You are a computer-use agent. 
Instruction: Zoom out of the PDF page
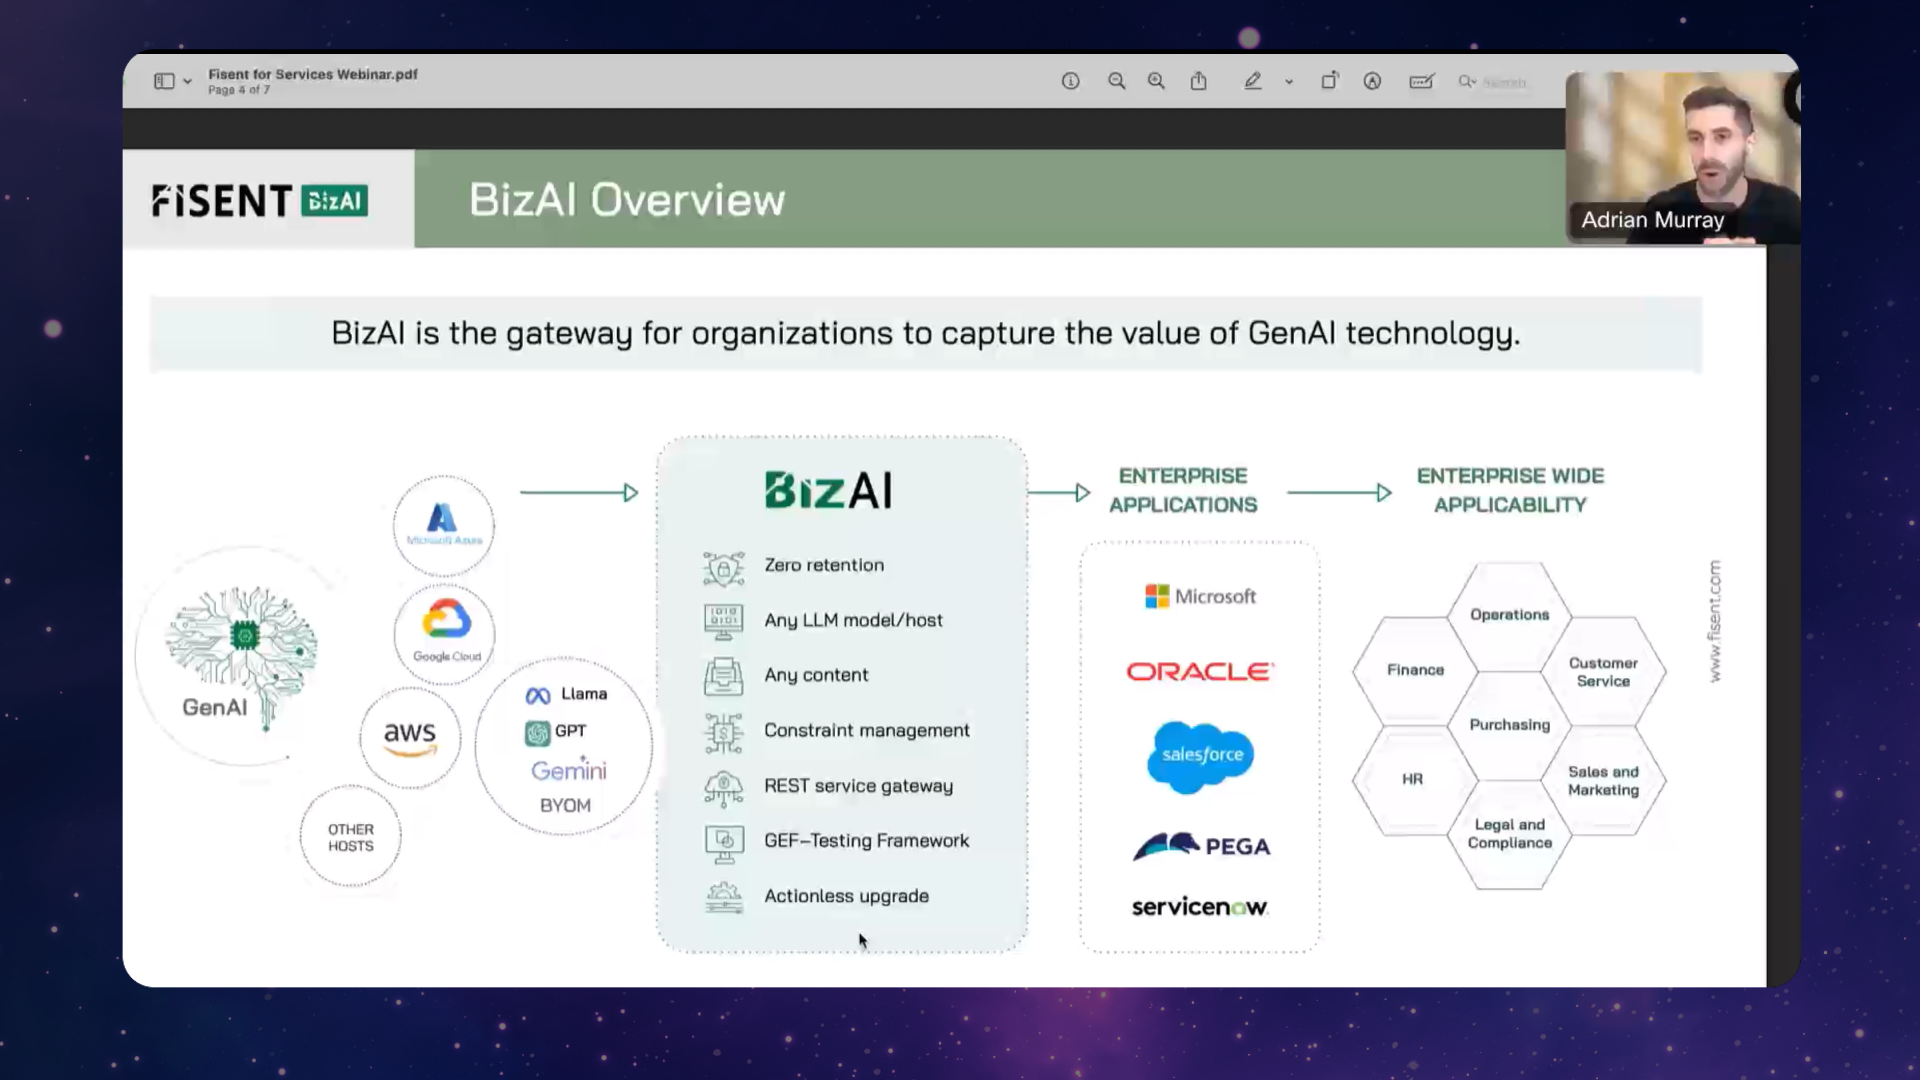[1117, 81]
